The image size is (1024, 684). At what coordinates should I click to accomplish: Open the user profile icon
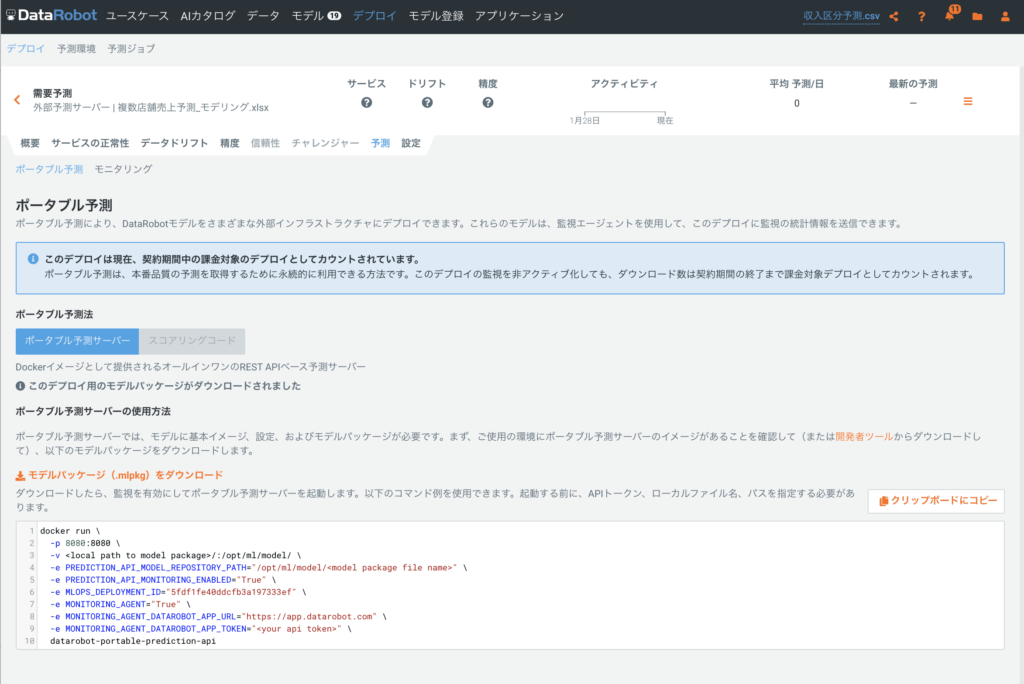click(x=1005, y=16)
